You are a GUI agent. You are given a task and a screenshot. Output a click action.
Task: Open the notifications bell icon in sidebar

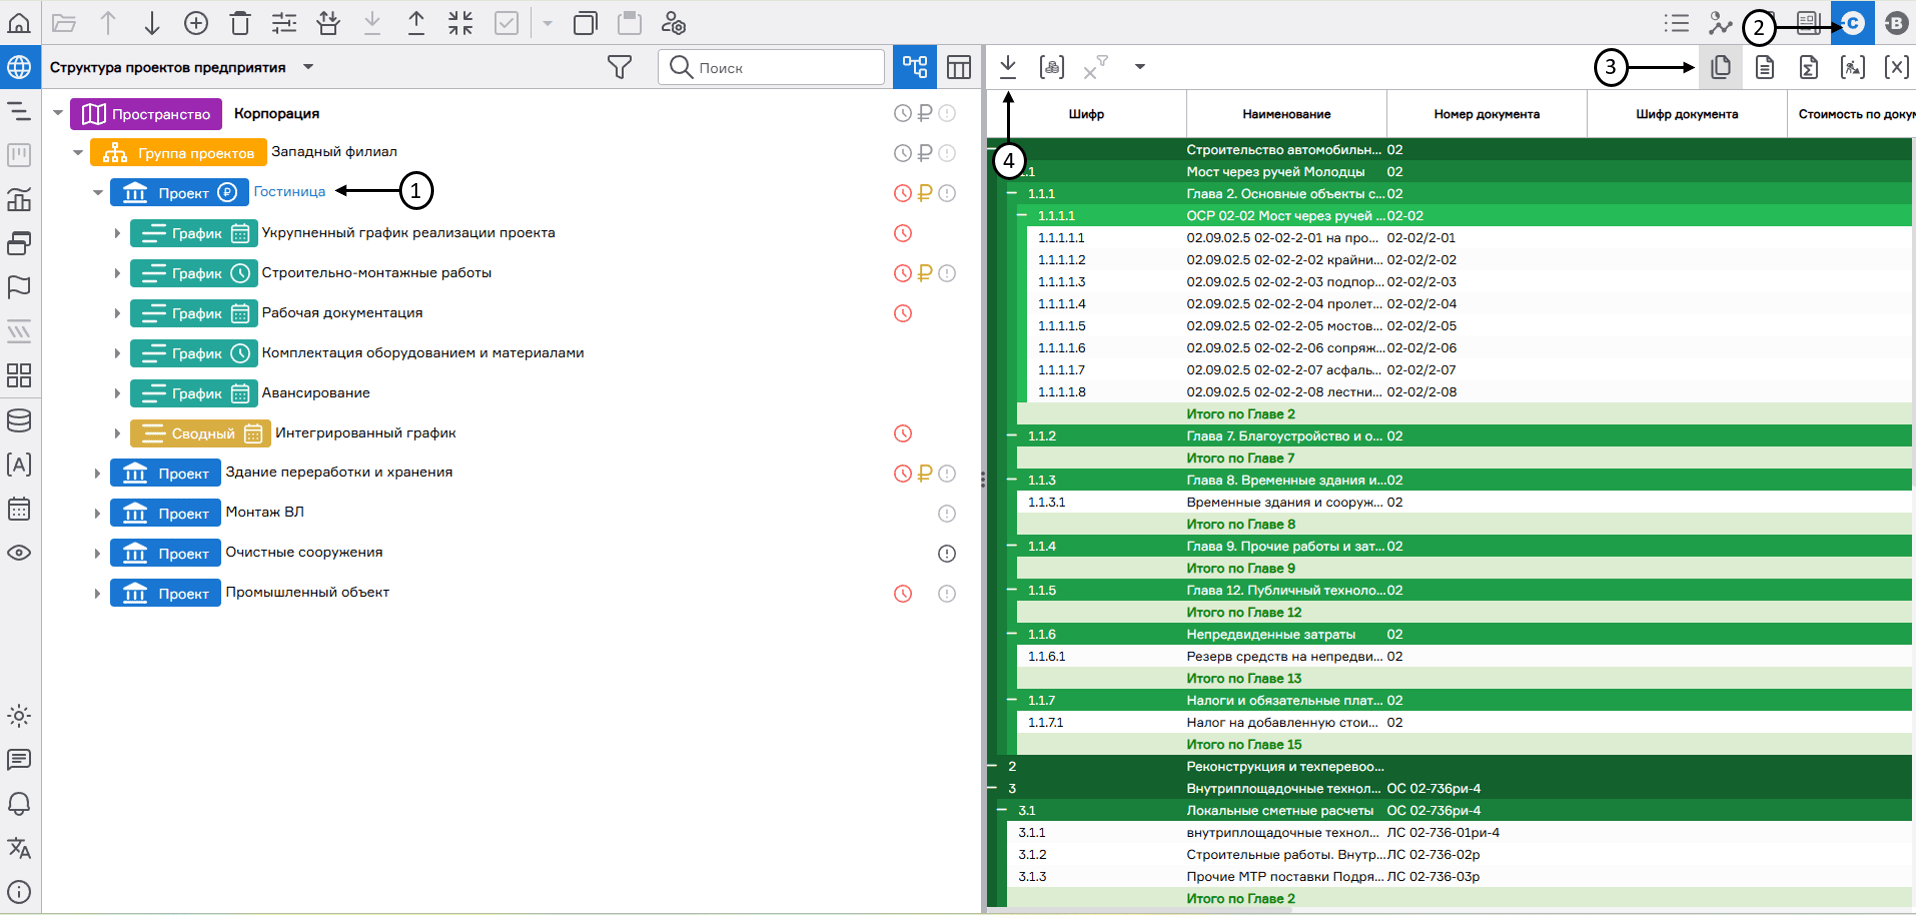tap(19, 804)
